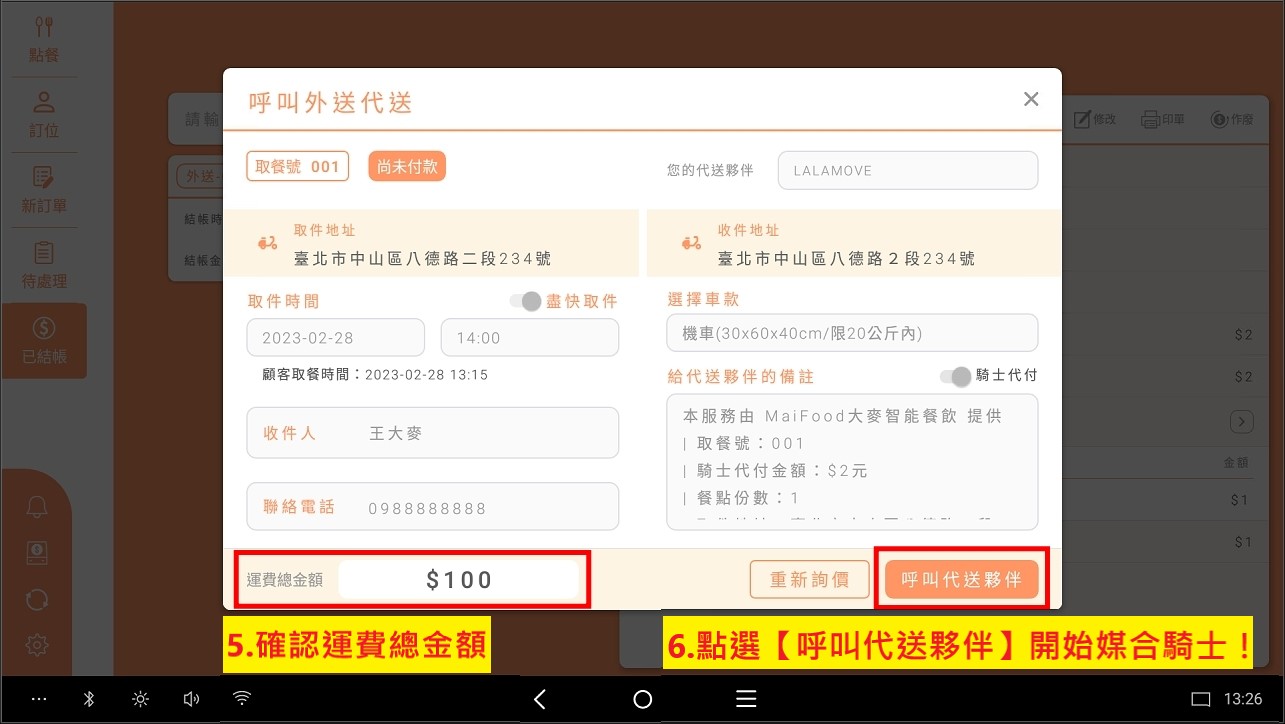1285x724 pixels.
Task: Click the notification bell icon
Action: click(x=37, y=507)
